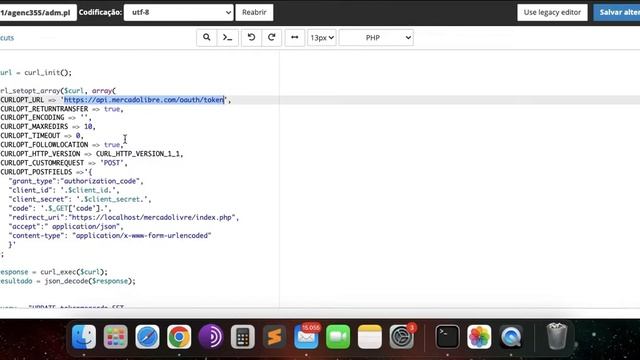Open System Preferences from the dock

(402, 337)
